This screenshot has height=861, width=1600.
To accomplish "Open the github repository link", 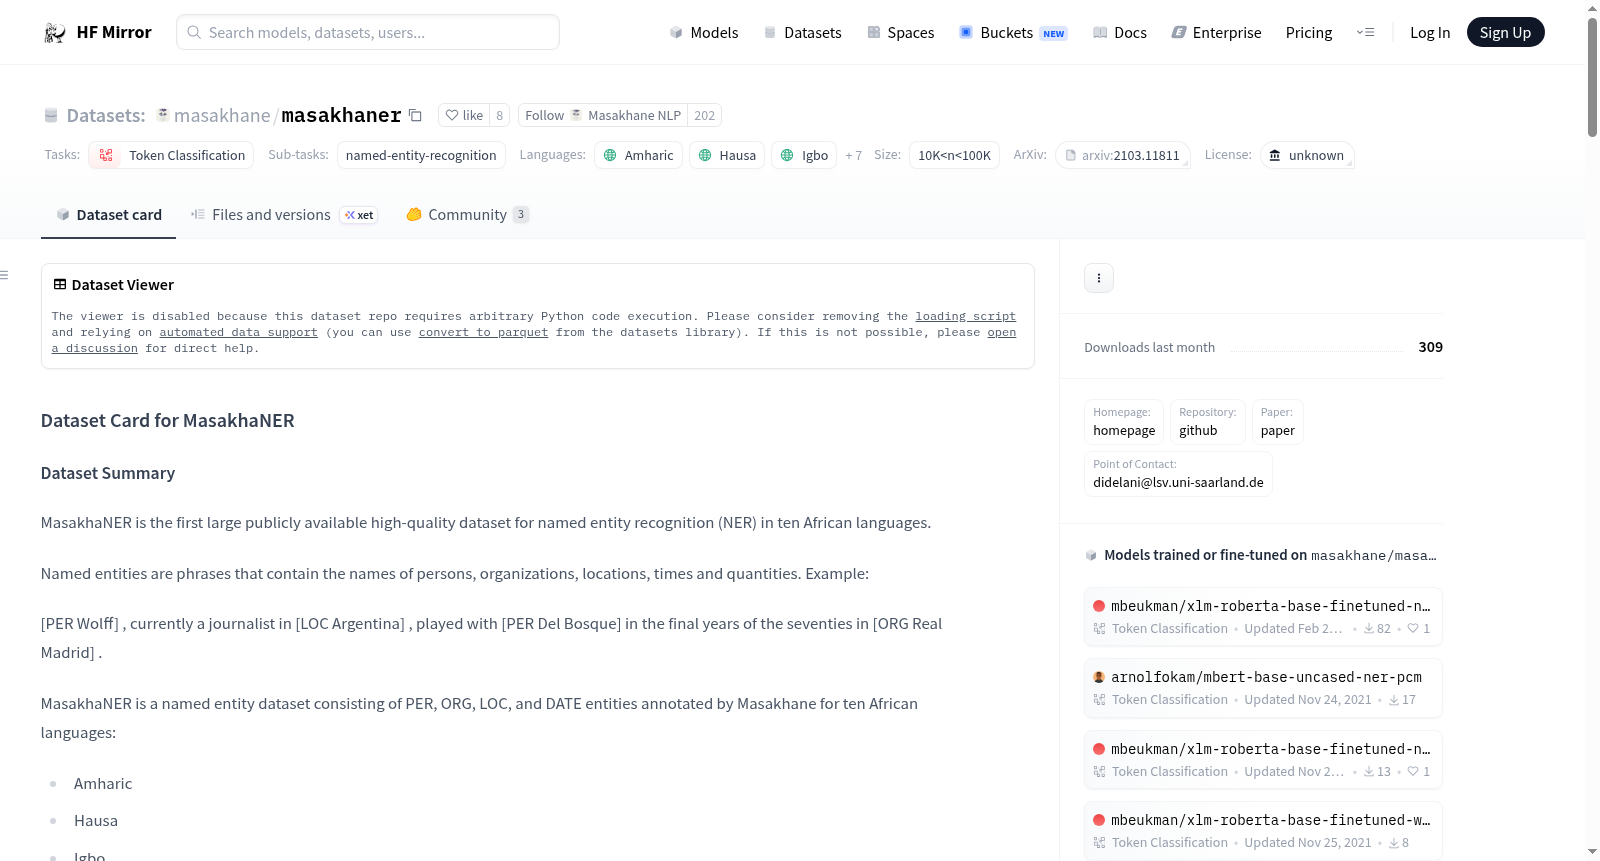I will [x=1208, y=421].
